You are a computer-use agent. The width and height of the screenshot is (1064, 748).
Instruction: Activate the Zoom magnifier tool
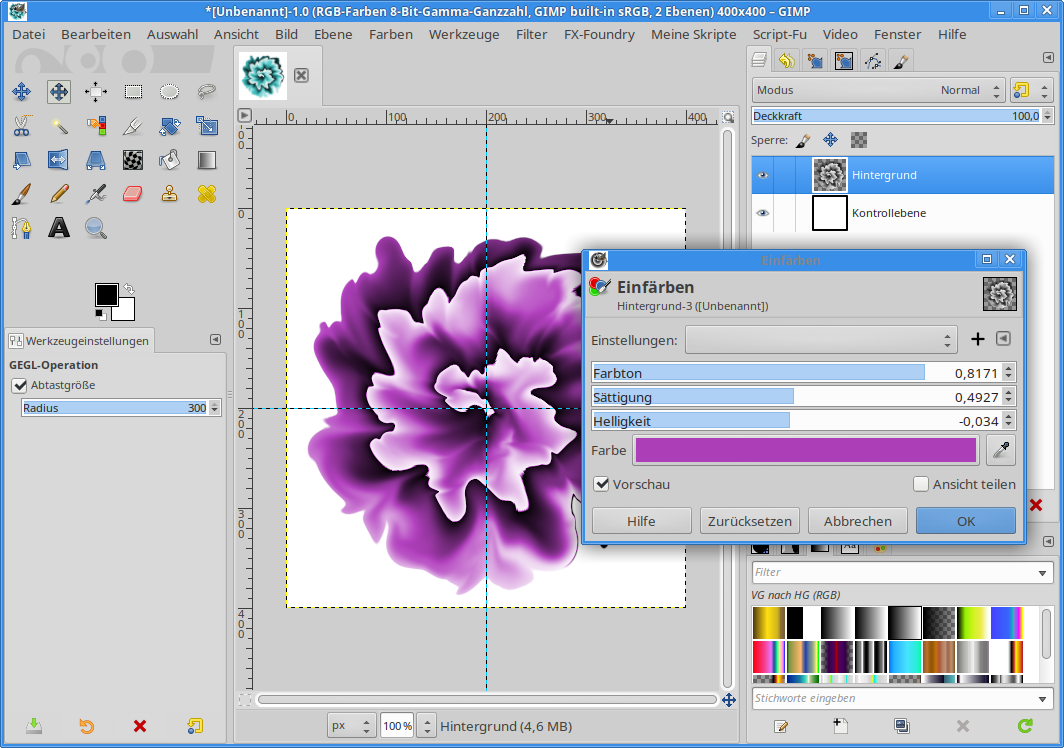[x=96, y=228]
